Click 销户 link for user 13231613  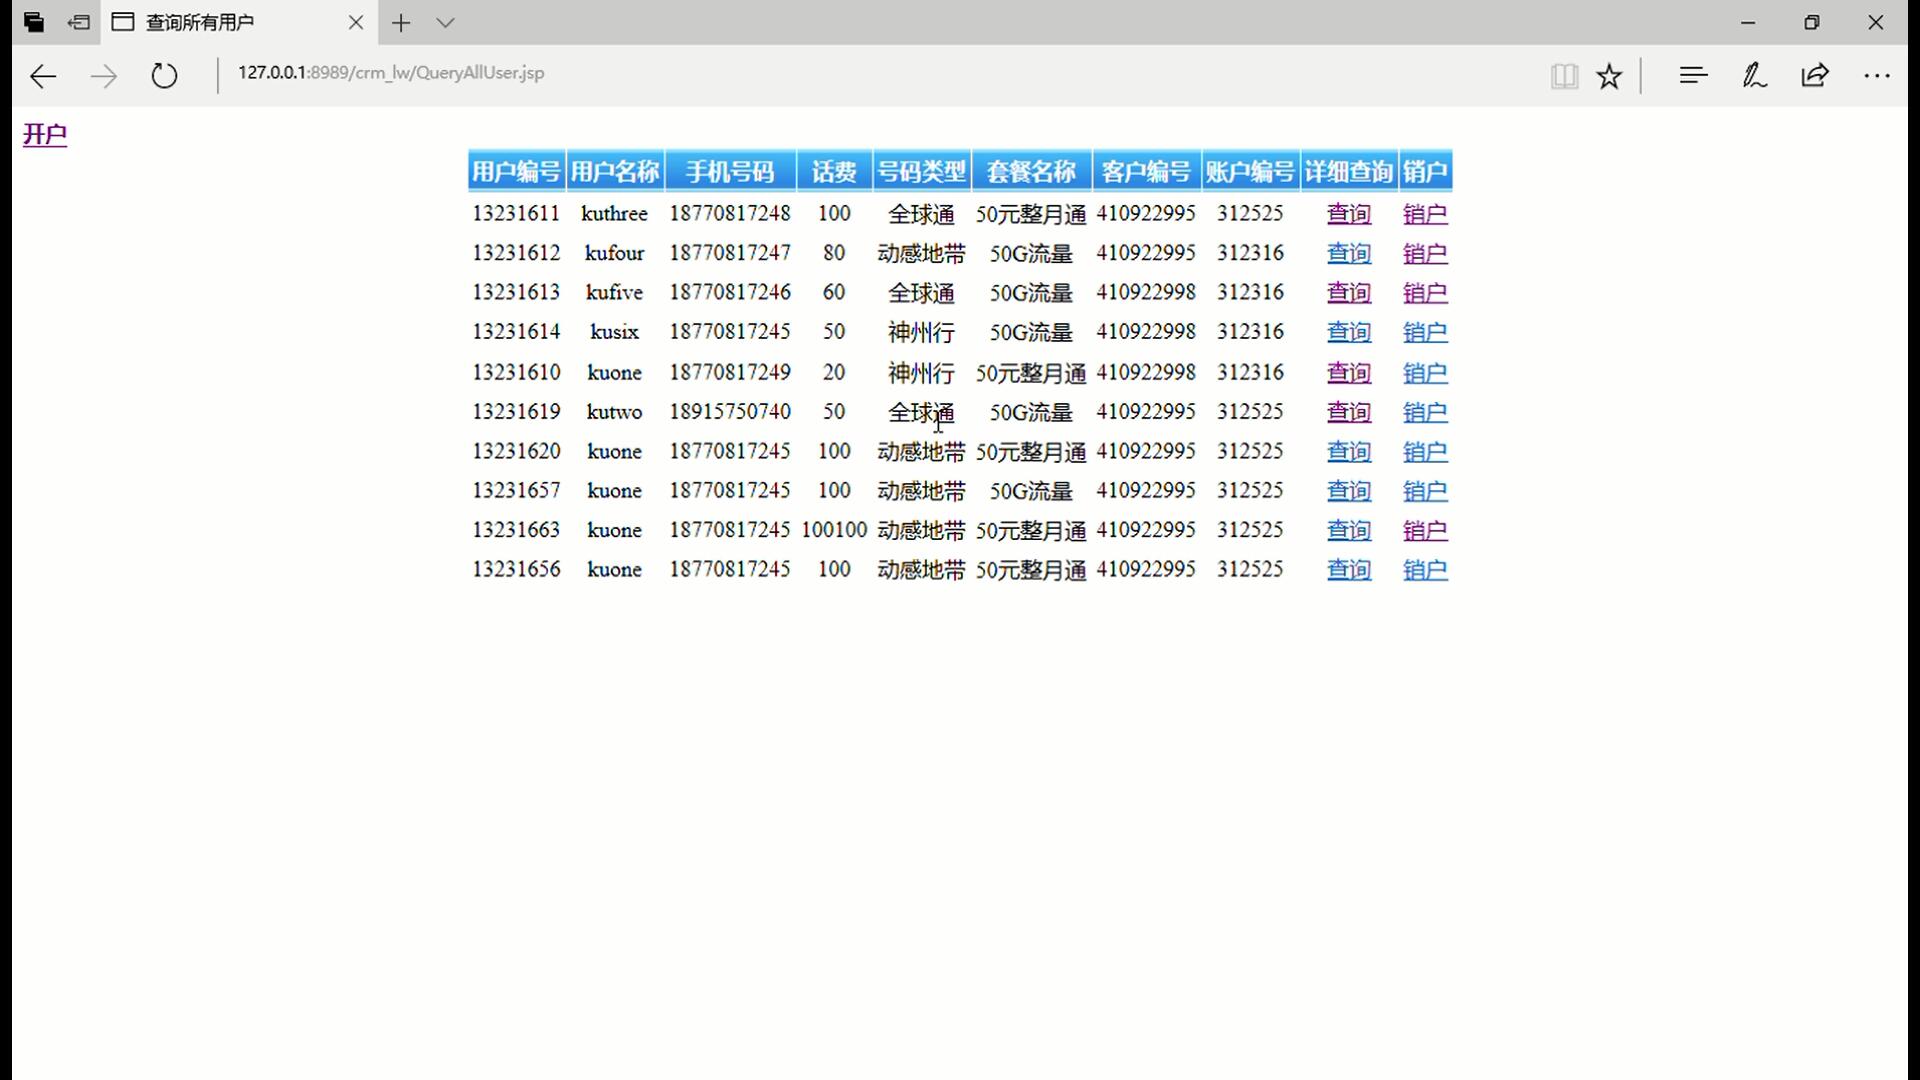coord(1425,293)
